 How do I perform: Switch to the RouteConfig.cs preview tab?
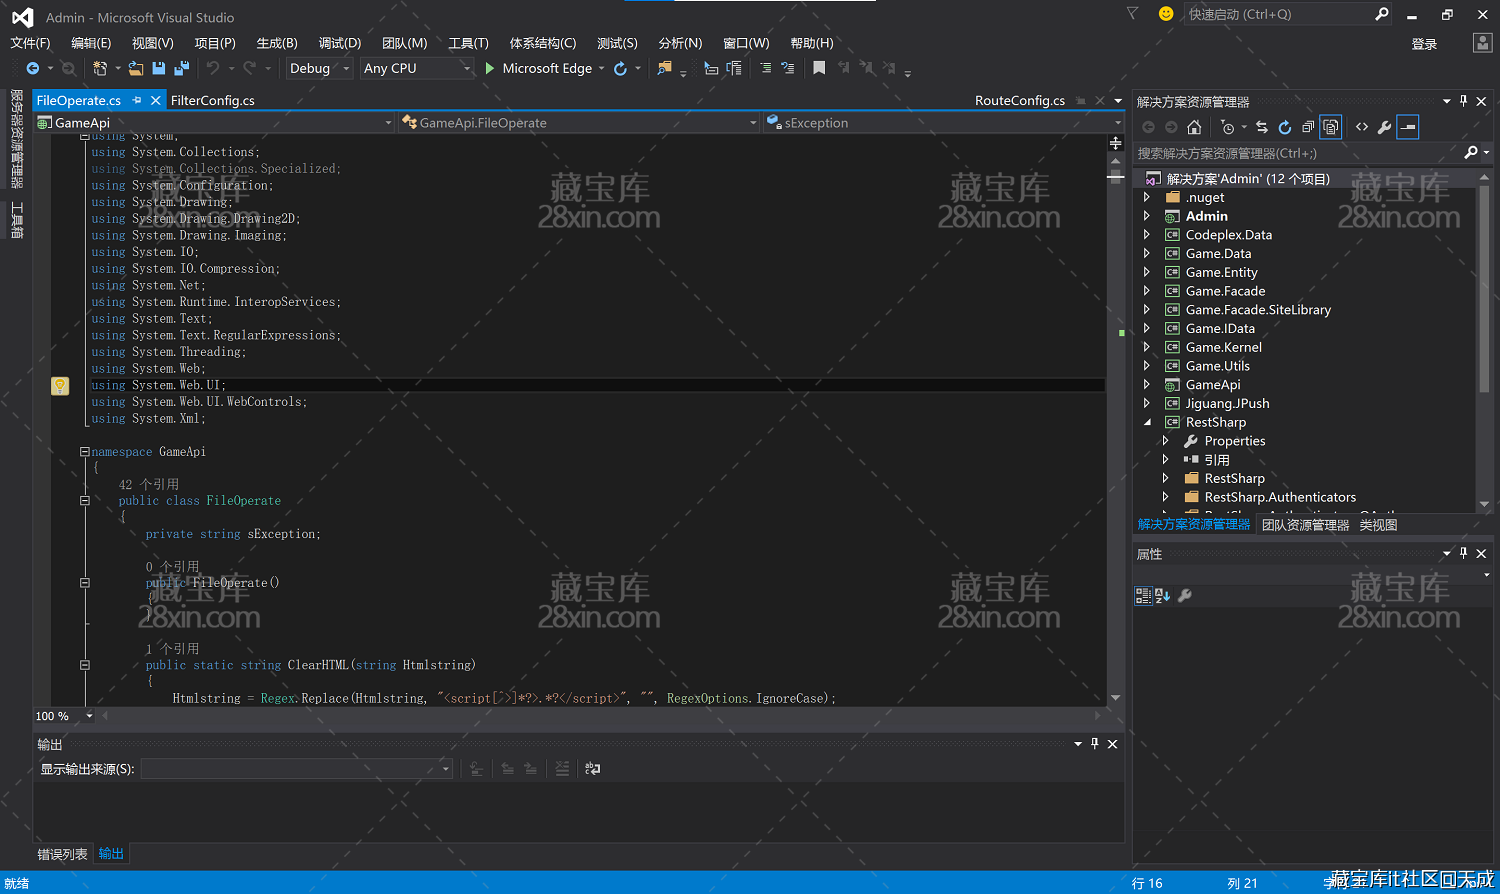pos(1020,100)
